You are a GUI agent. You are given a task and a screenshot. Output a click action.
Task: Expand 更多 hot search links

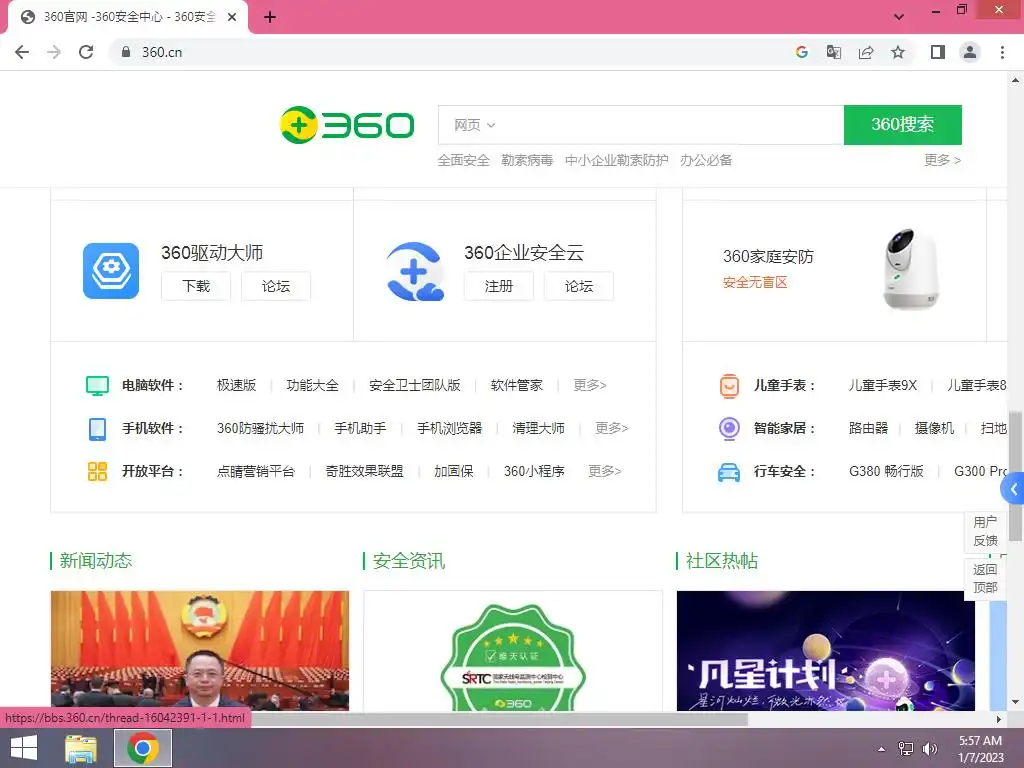coord(942,160)
